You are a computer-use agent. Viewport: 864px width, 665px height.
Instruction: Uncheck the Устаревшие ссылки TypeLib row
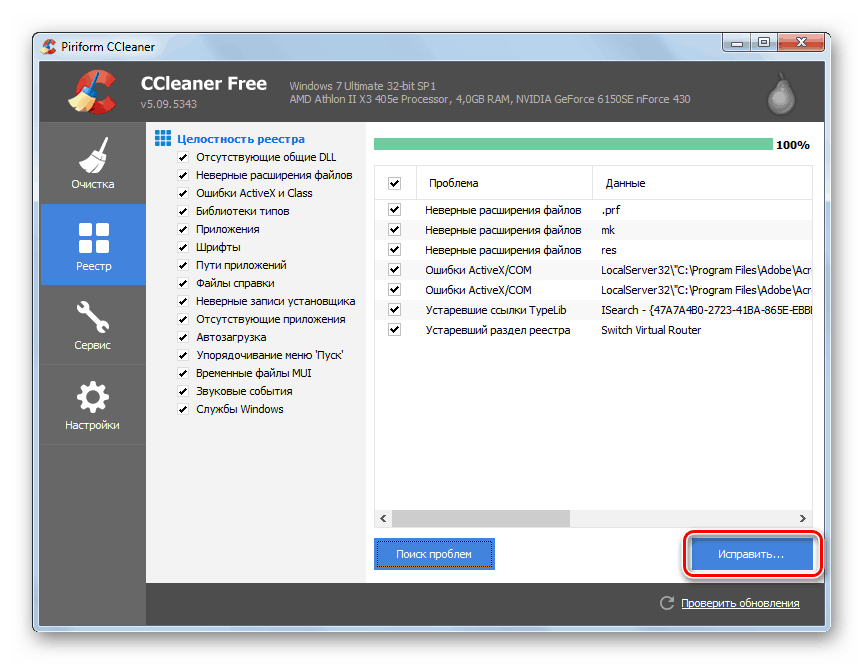click(395, 310)
